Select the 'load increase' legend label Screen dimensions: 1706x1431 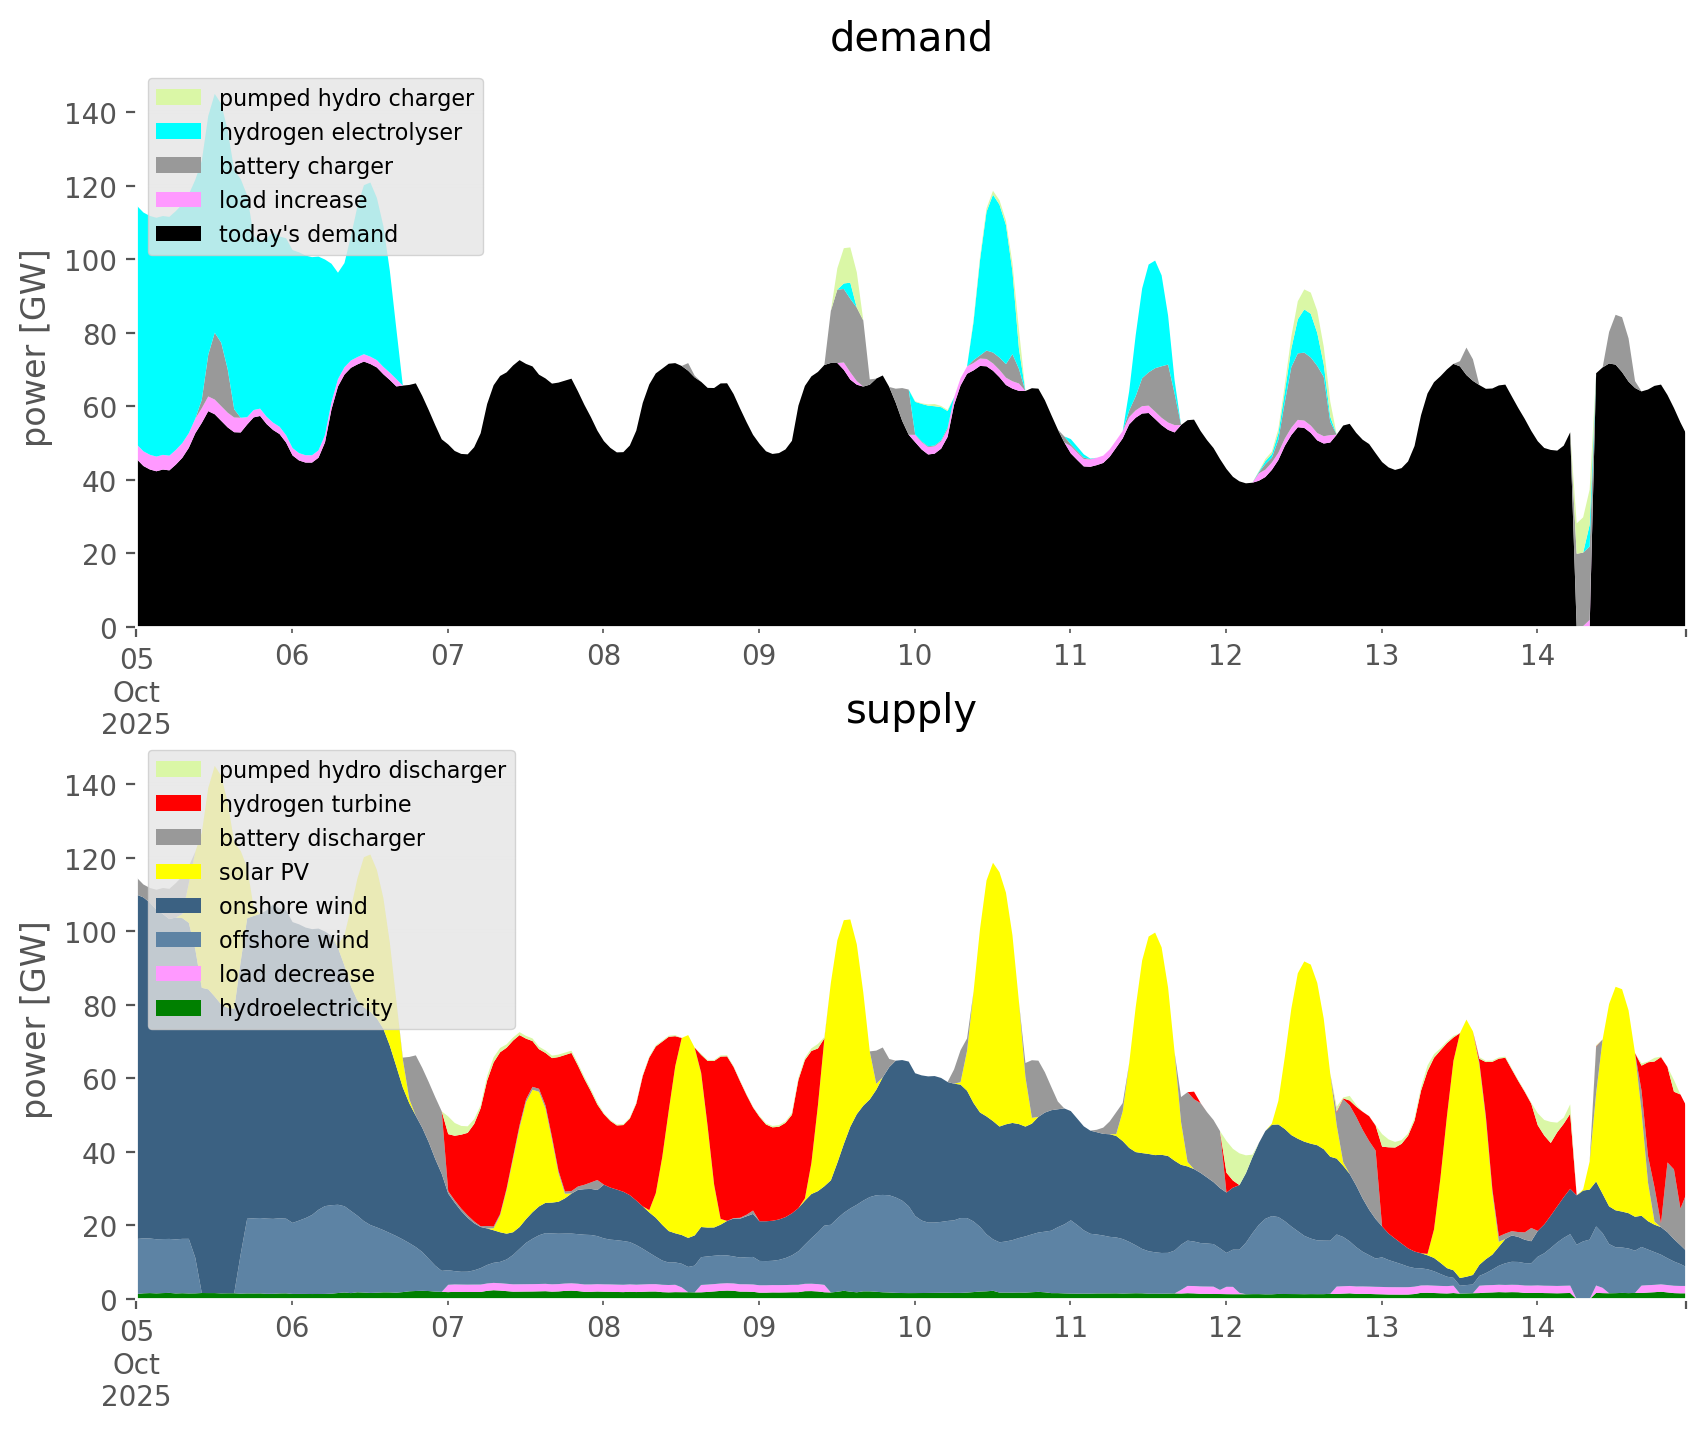(x=293, y=200)
